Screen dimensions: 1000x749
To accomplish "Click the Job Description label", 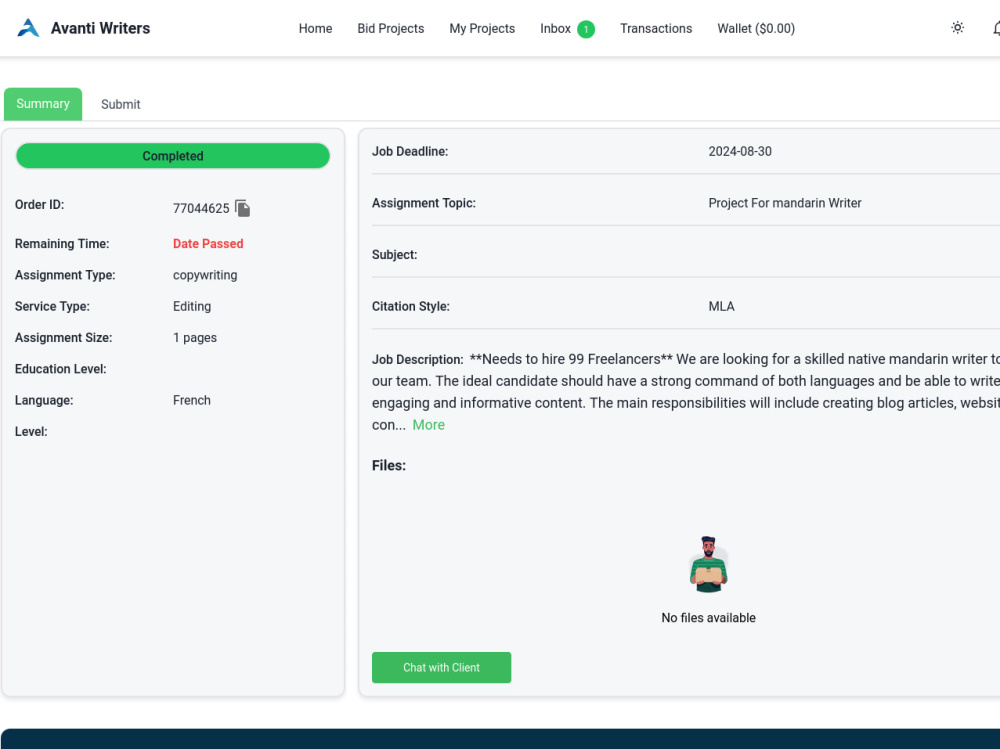I will coord(417,359).
